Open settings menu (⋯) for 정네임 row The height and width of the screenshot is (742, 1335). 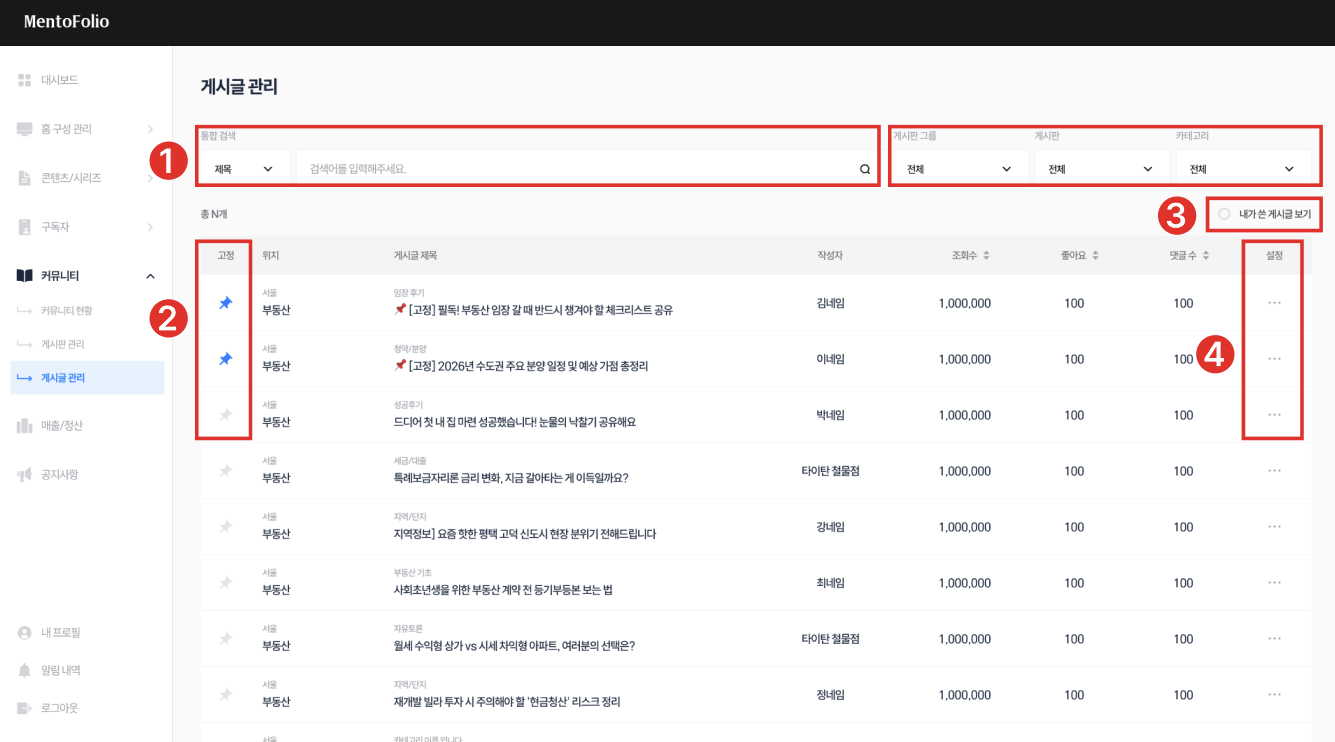click(1274, 695)
